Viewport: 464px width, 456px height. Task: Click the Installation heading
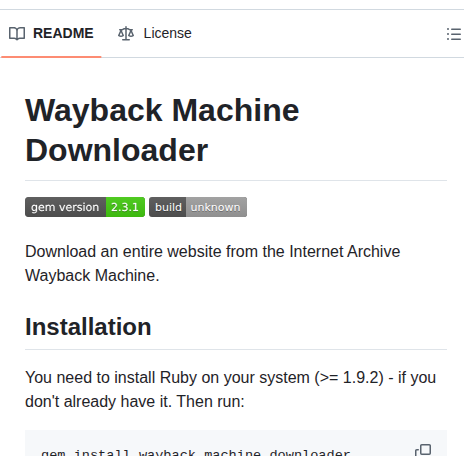pos(88,327)
